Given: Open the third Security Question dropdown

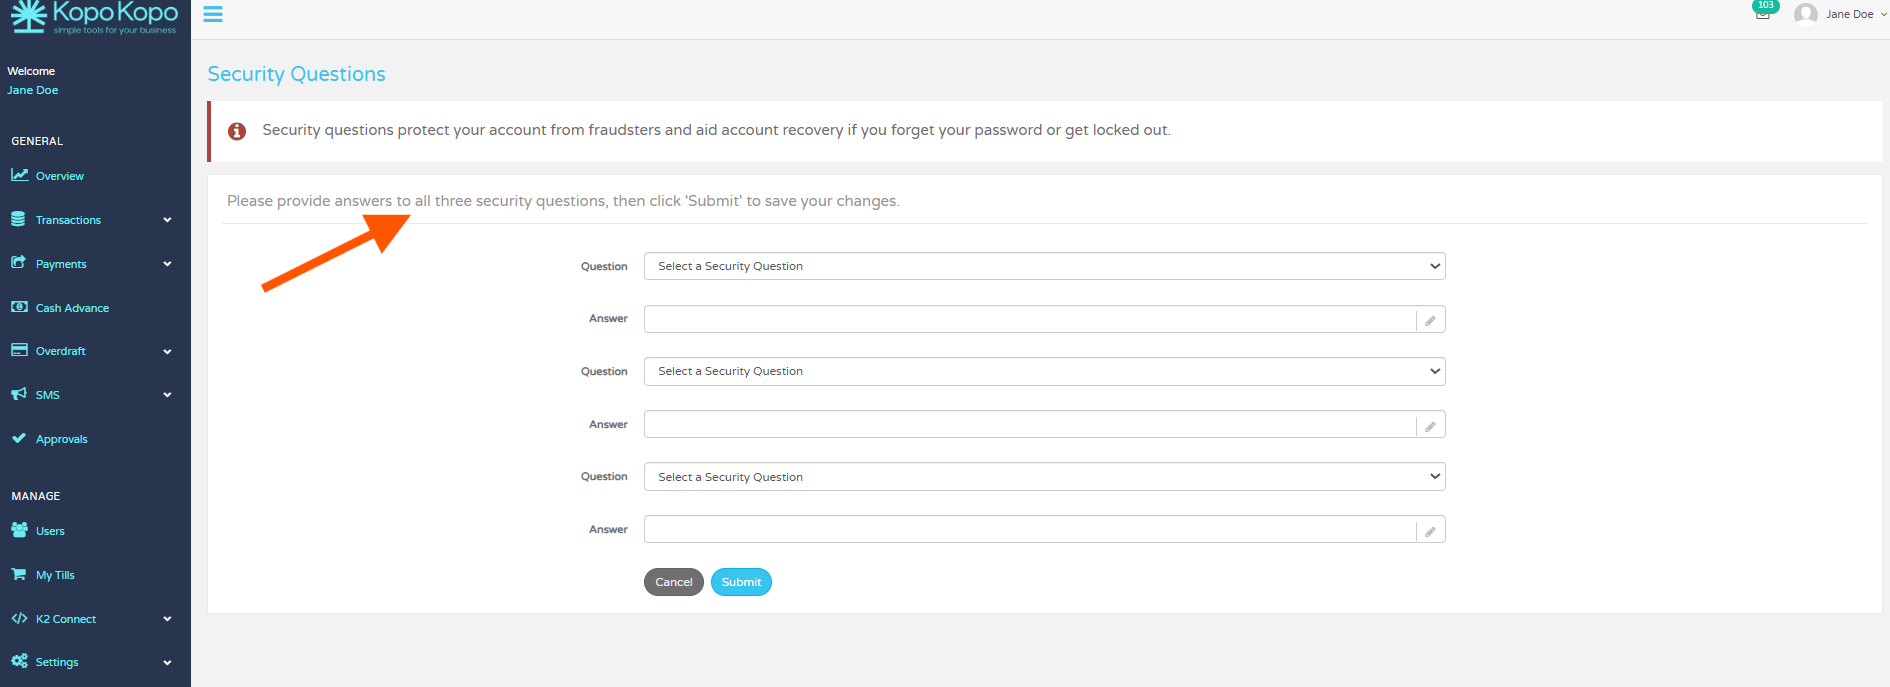Looking at the screenshot, I should pyautogui.click(x=1044, y=477).
